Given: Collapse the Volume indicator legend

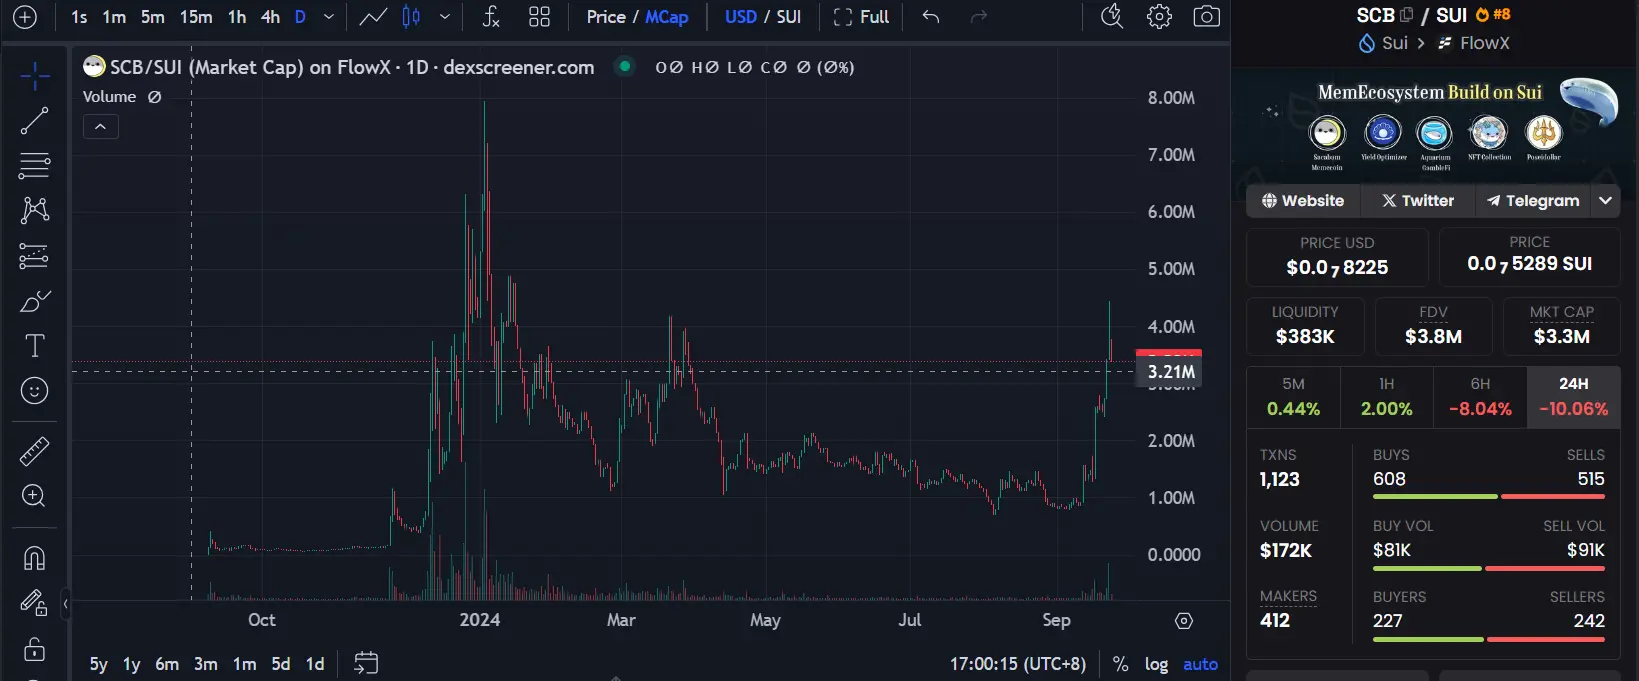Looking at the screenshot, I should click(101, 127).
